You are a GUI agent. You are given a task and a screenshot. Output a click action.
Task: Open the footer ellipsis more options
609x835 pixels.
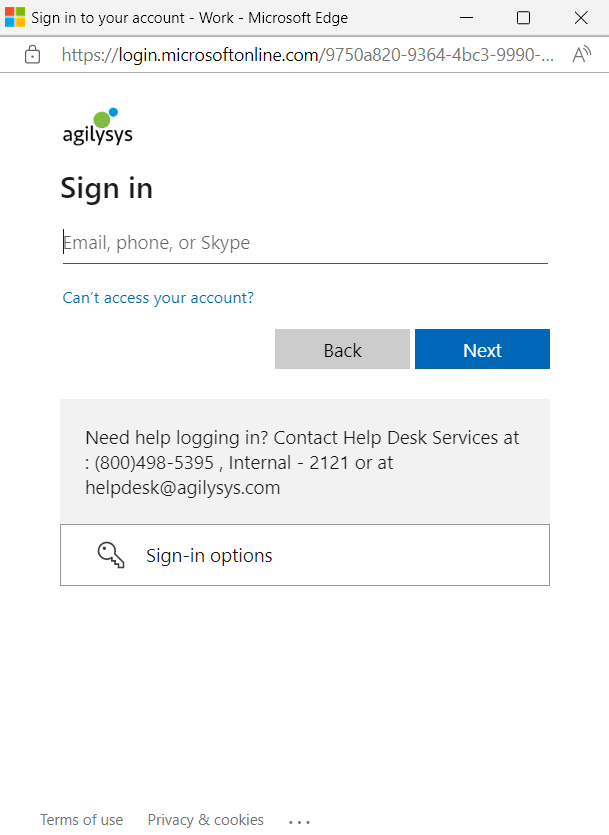click(299, 821)
